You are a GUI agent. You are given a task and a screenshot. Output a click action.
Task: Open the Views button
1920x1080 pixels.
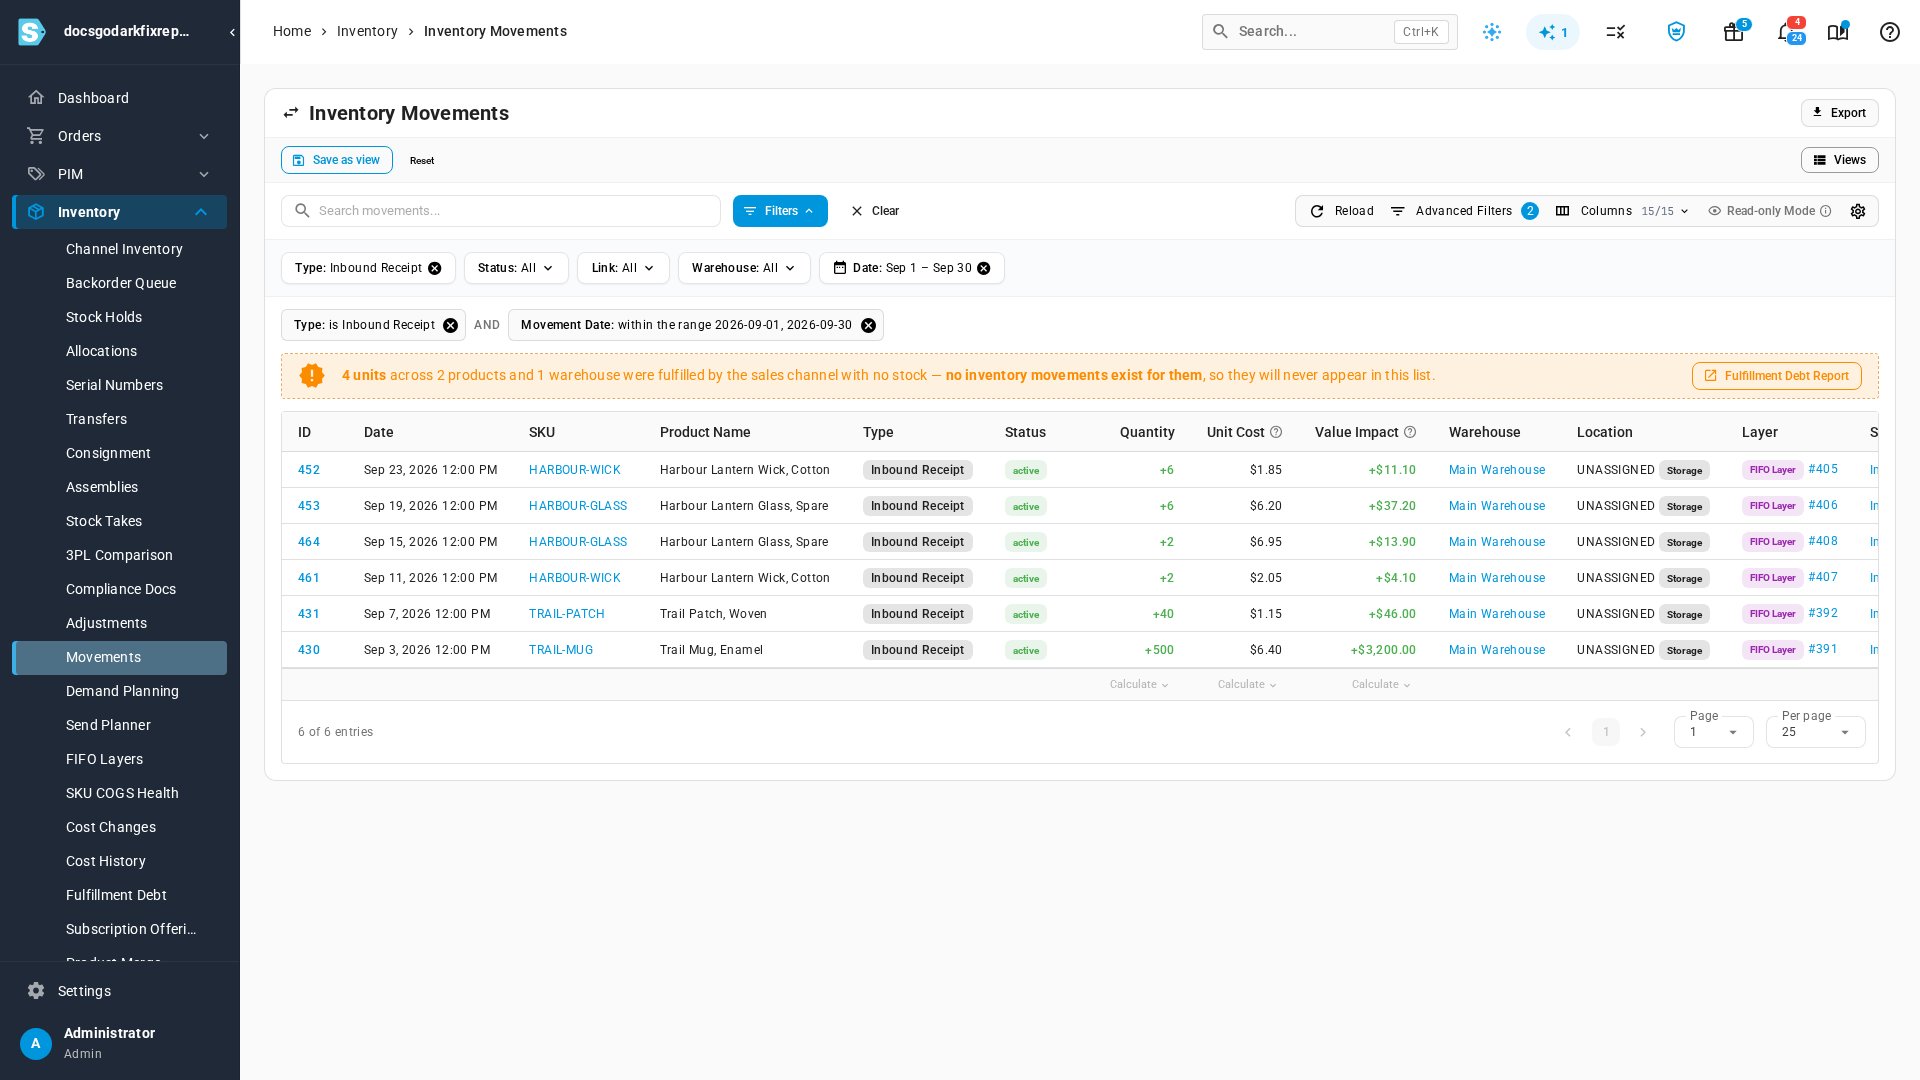pyautogui.click(x=1839, y=160)
